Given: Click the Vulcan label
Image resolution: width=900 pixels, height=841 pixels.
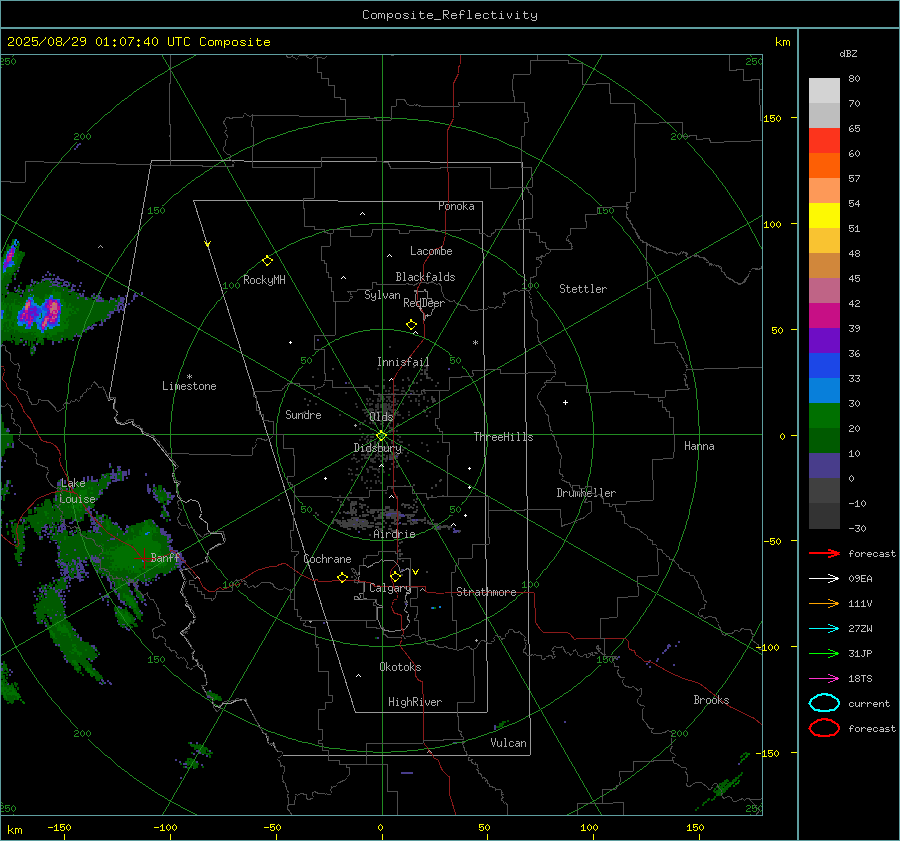Looking at the screenshot, I should click(x=509, y=743).
